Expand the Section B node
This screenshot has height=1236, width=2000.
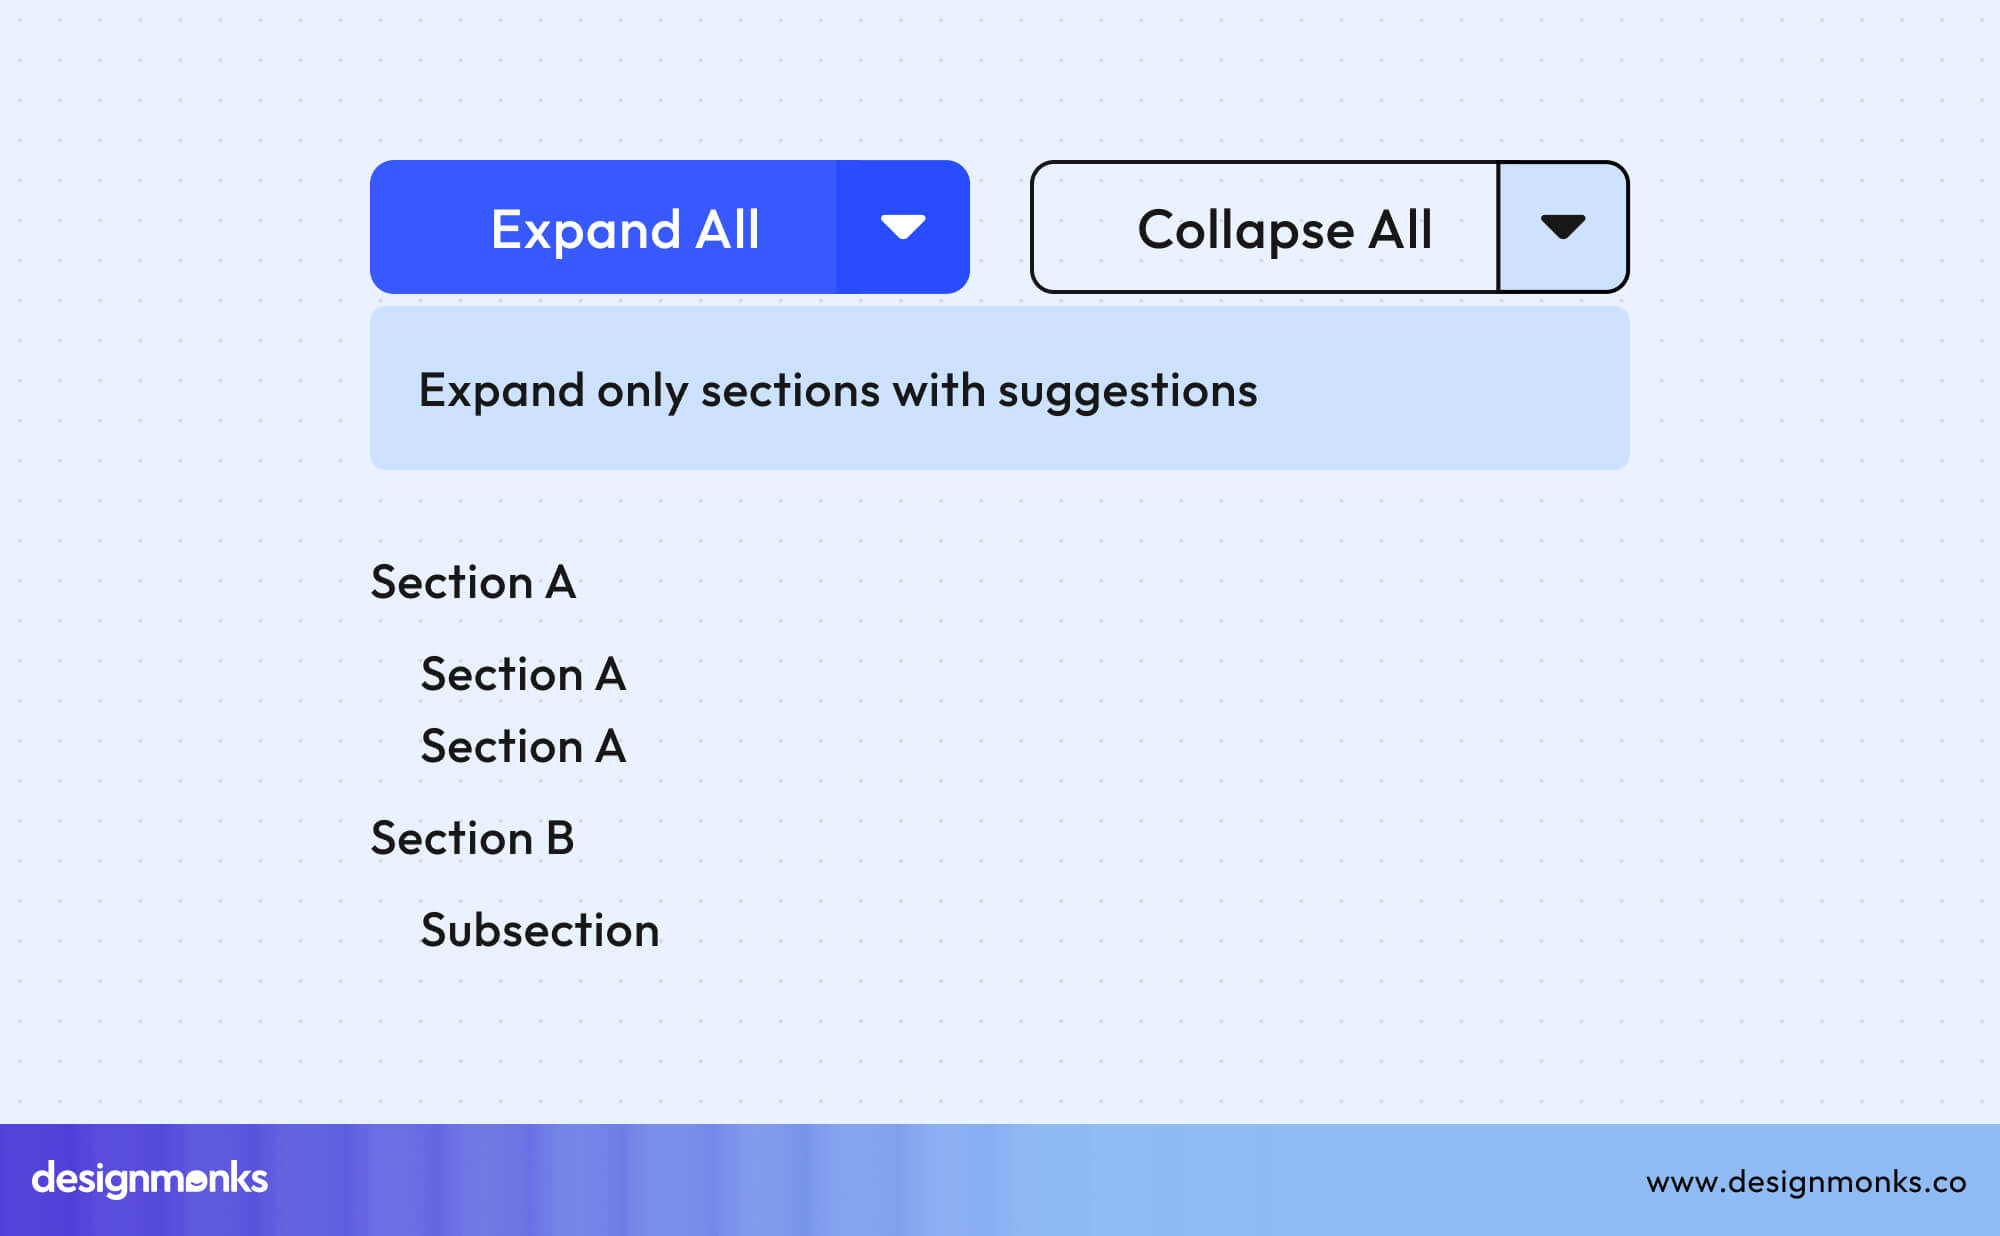tap(474, 839)
